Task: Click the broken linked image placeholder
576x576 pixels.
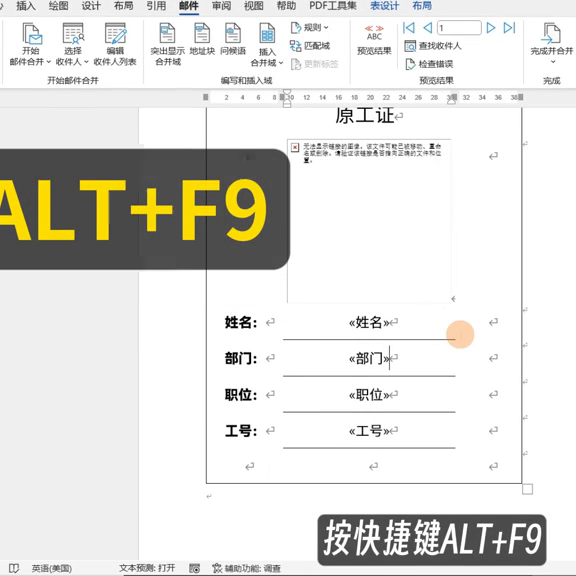Action: coord(369,221)
